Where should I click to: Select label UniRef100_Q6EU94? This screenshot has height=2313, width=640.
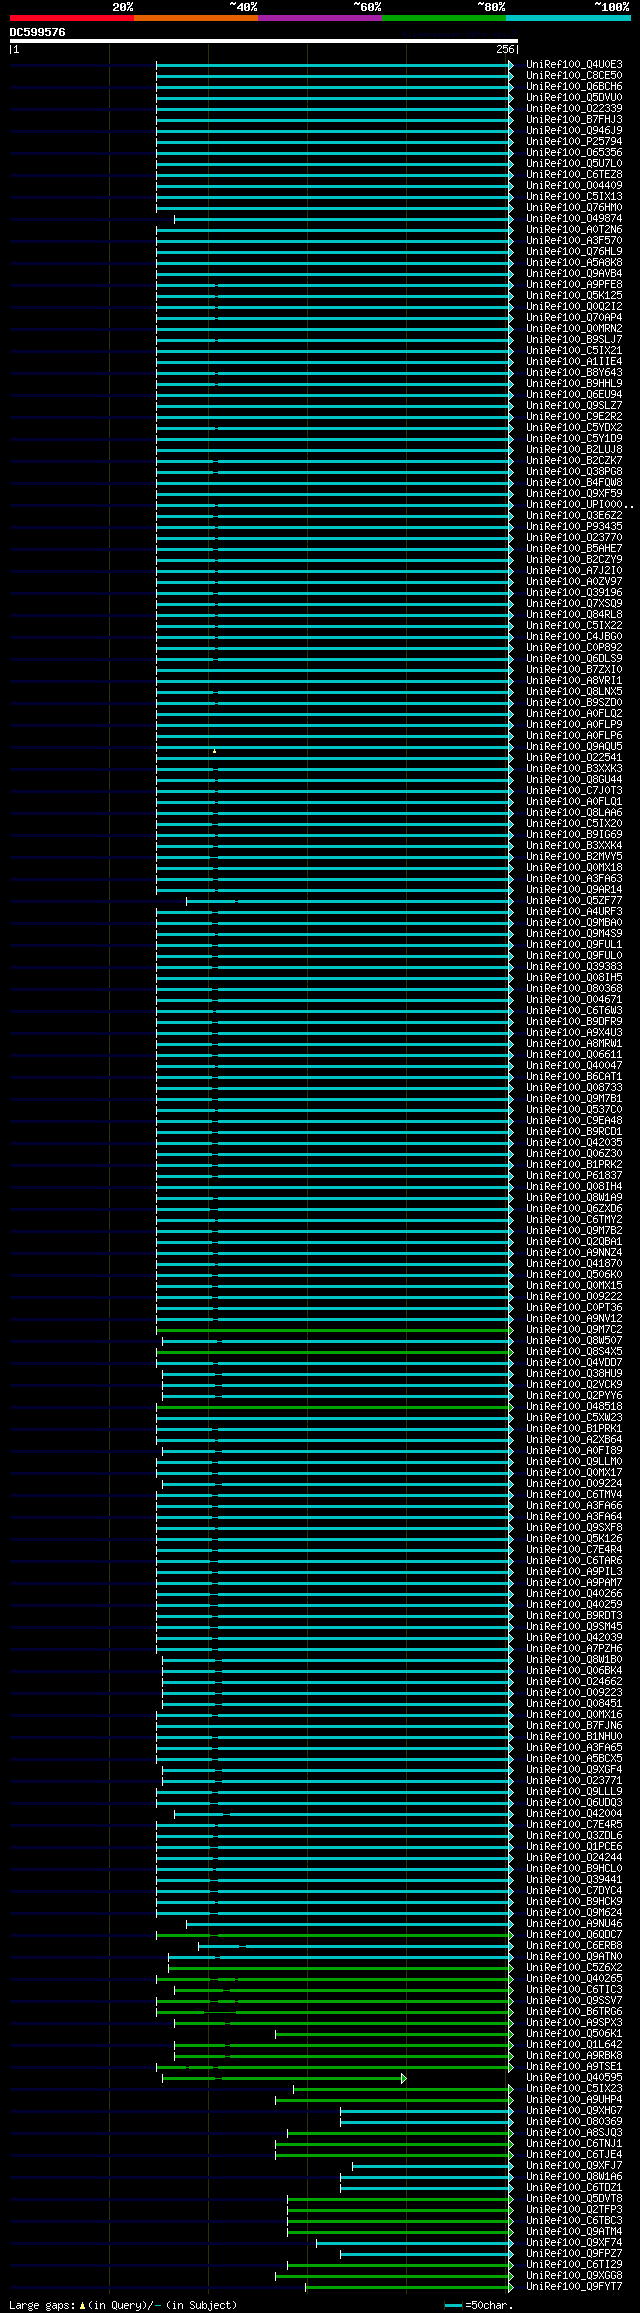coord(574,395)
